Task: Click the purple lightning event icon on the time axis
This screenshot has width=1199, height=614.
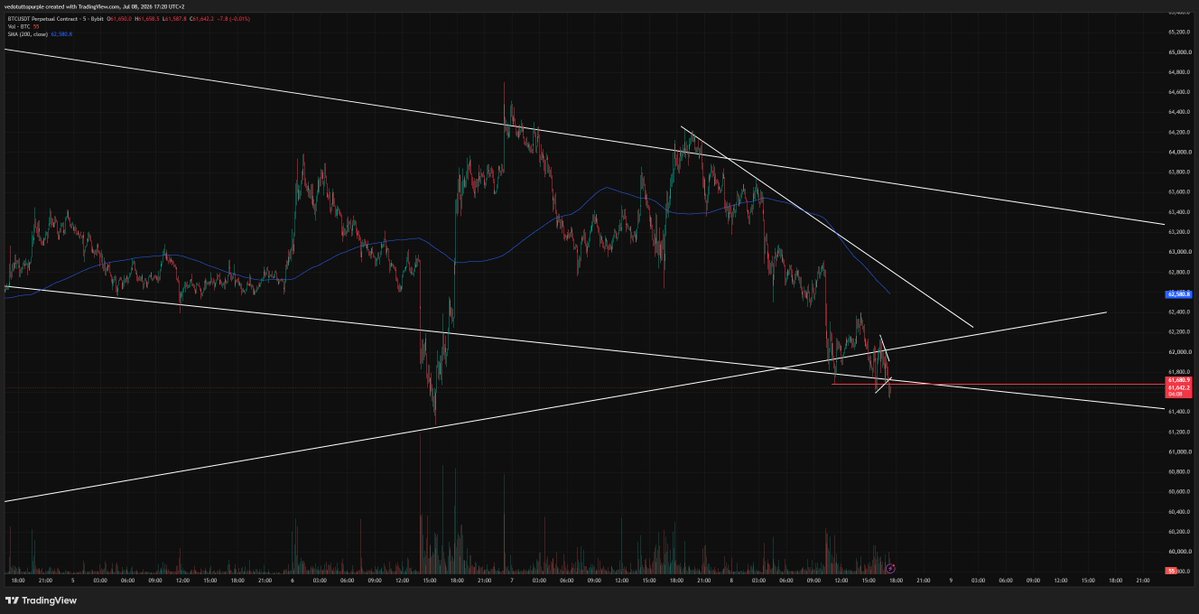Action: [890, 568]
